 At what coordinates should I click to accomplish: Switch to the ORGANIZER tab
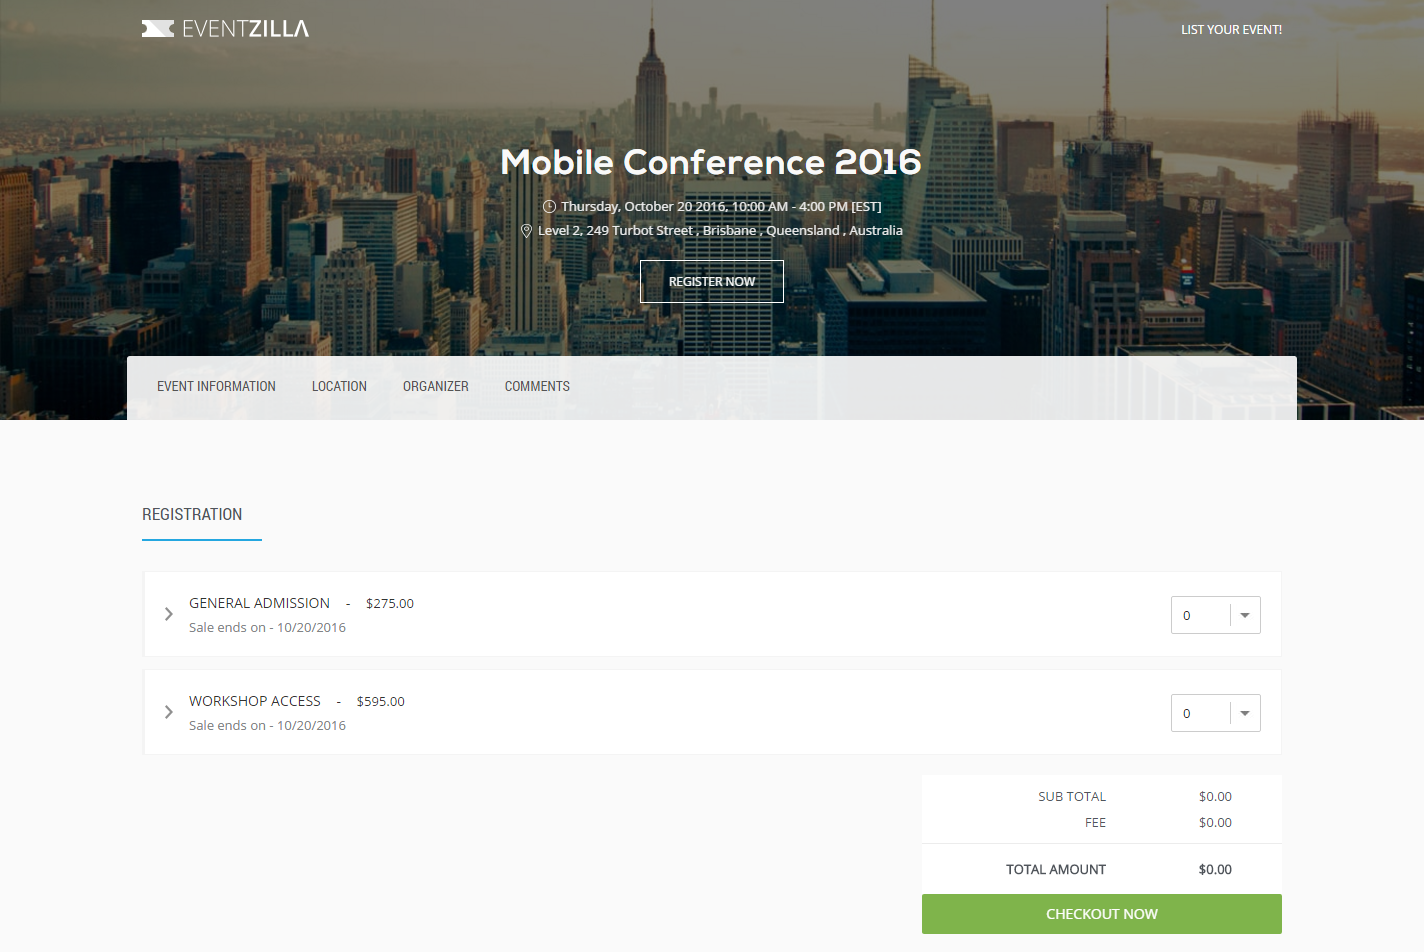[x=435, y=386]
